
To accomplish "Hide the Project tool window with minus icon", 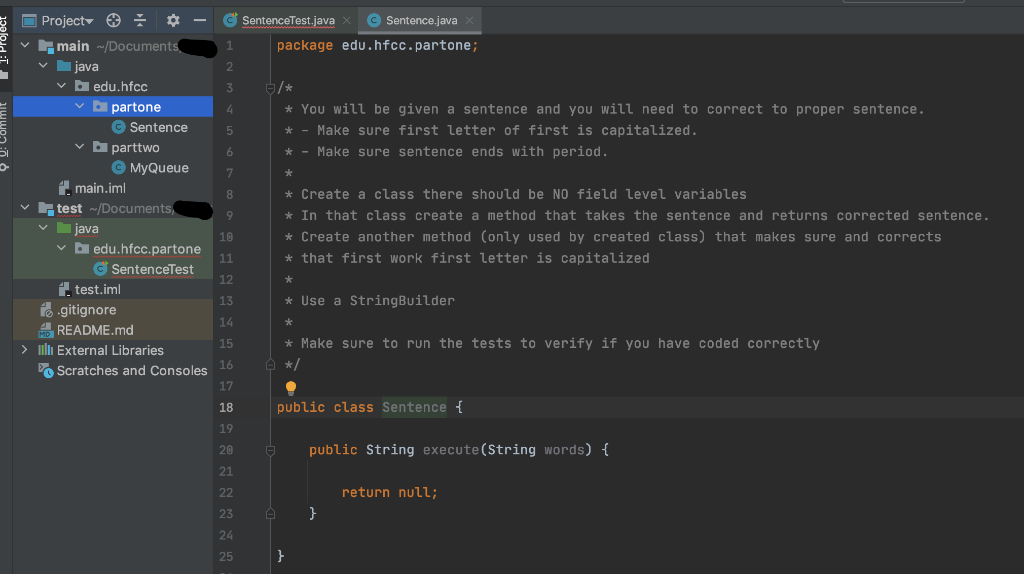I will click(x=200, y=21).
